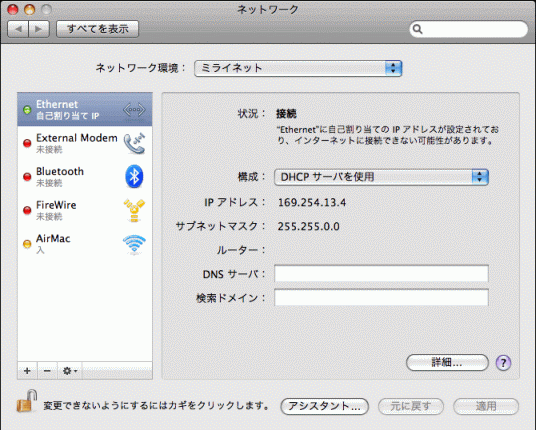Focus the search field in toolbar

click(469, 29)
